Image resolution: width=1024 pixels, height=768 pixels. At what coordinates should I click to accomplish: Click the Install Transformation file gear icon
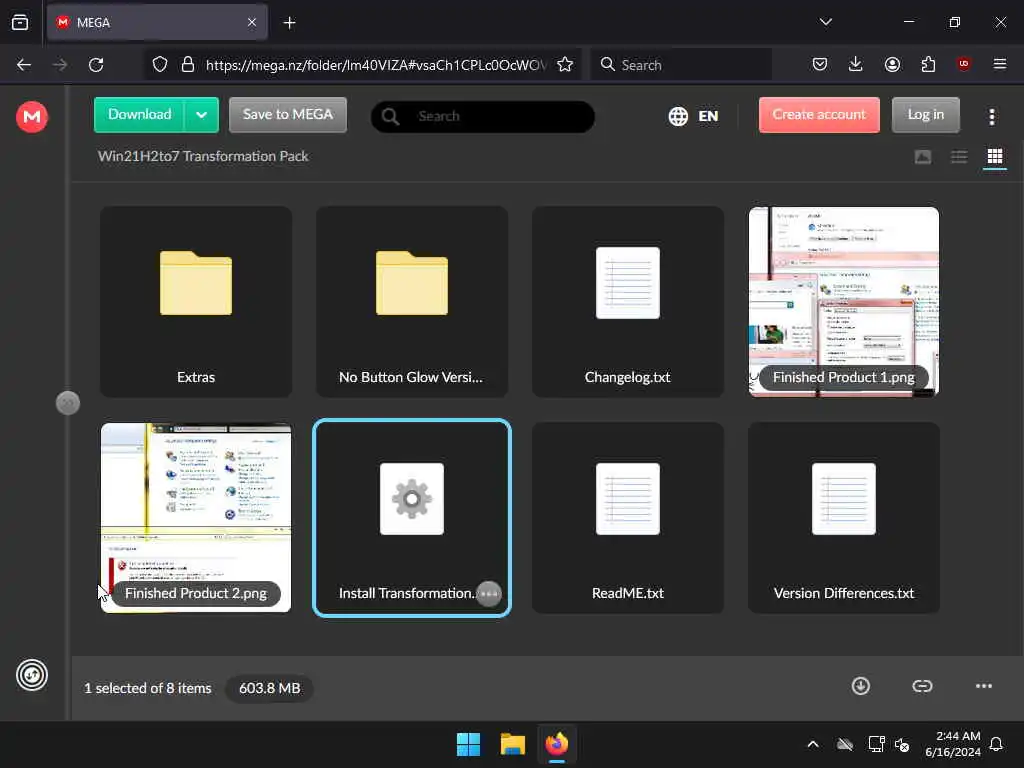(x=412, y=499)
